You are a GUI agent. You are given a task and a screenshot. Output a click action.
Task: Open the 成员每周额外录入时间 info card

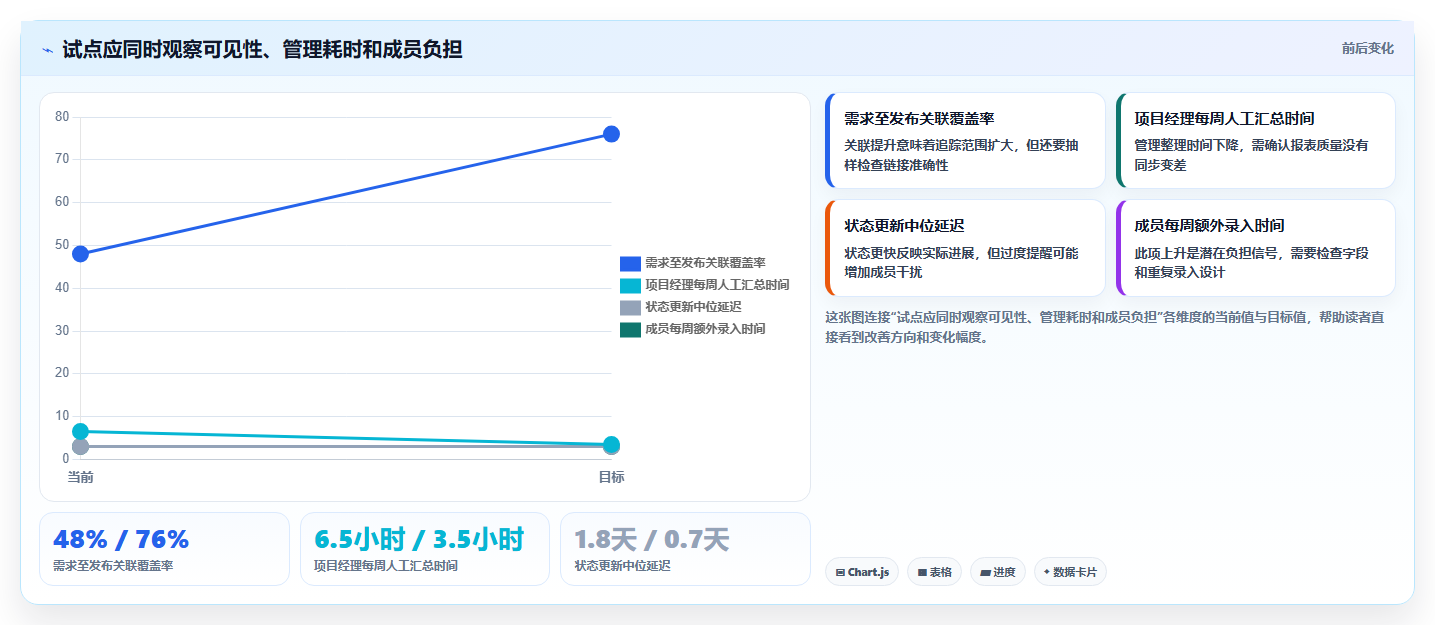click(1255, 248)
